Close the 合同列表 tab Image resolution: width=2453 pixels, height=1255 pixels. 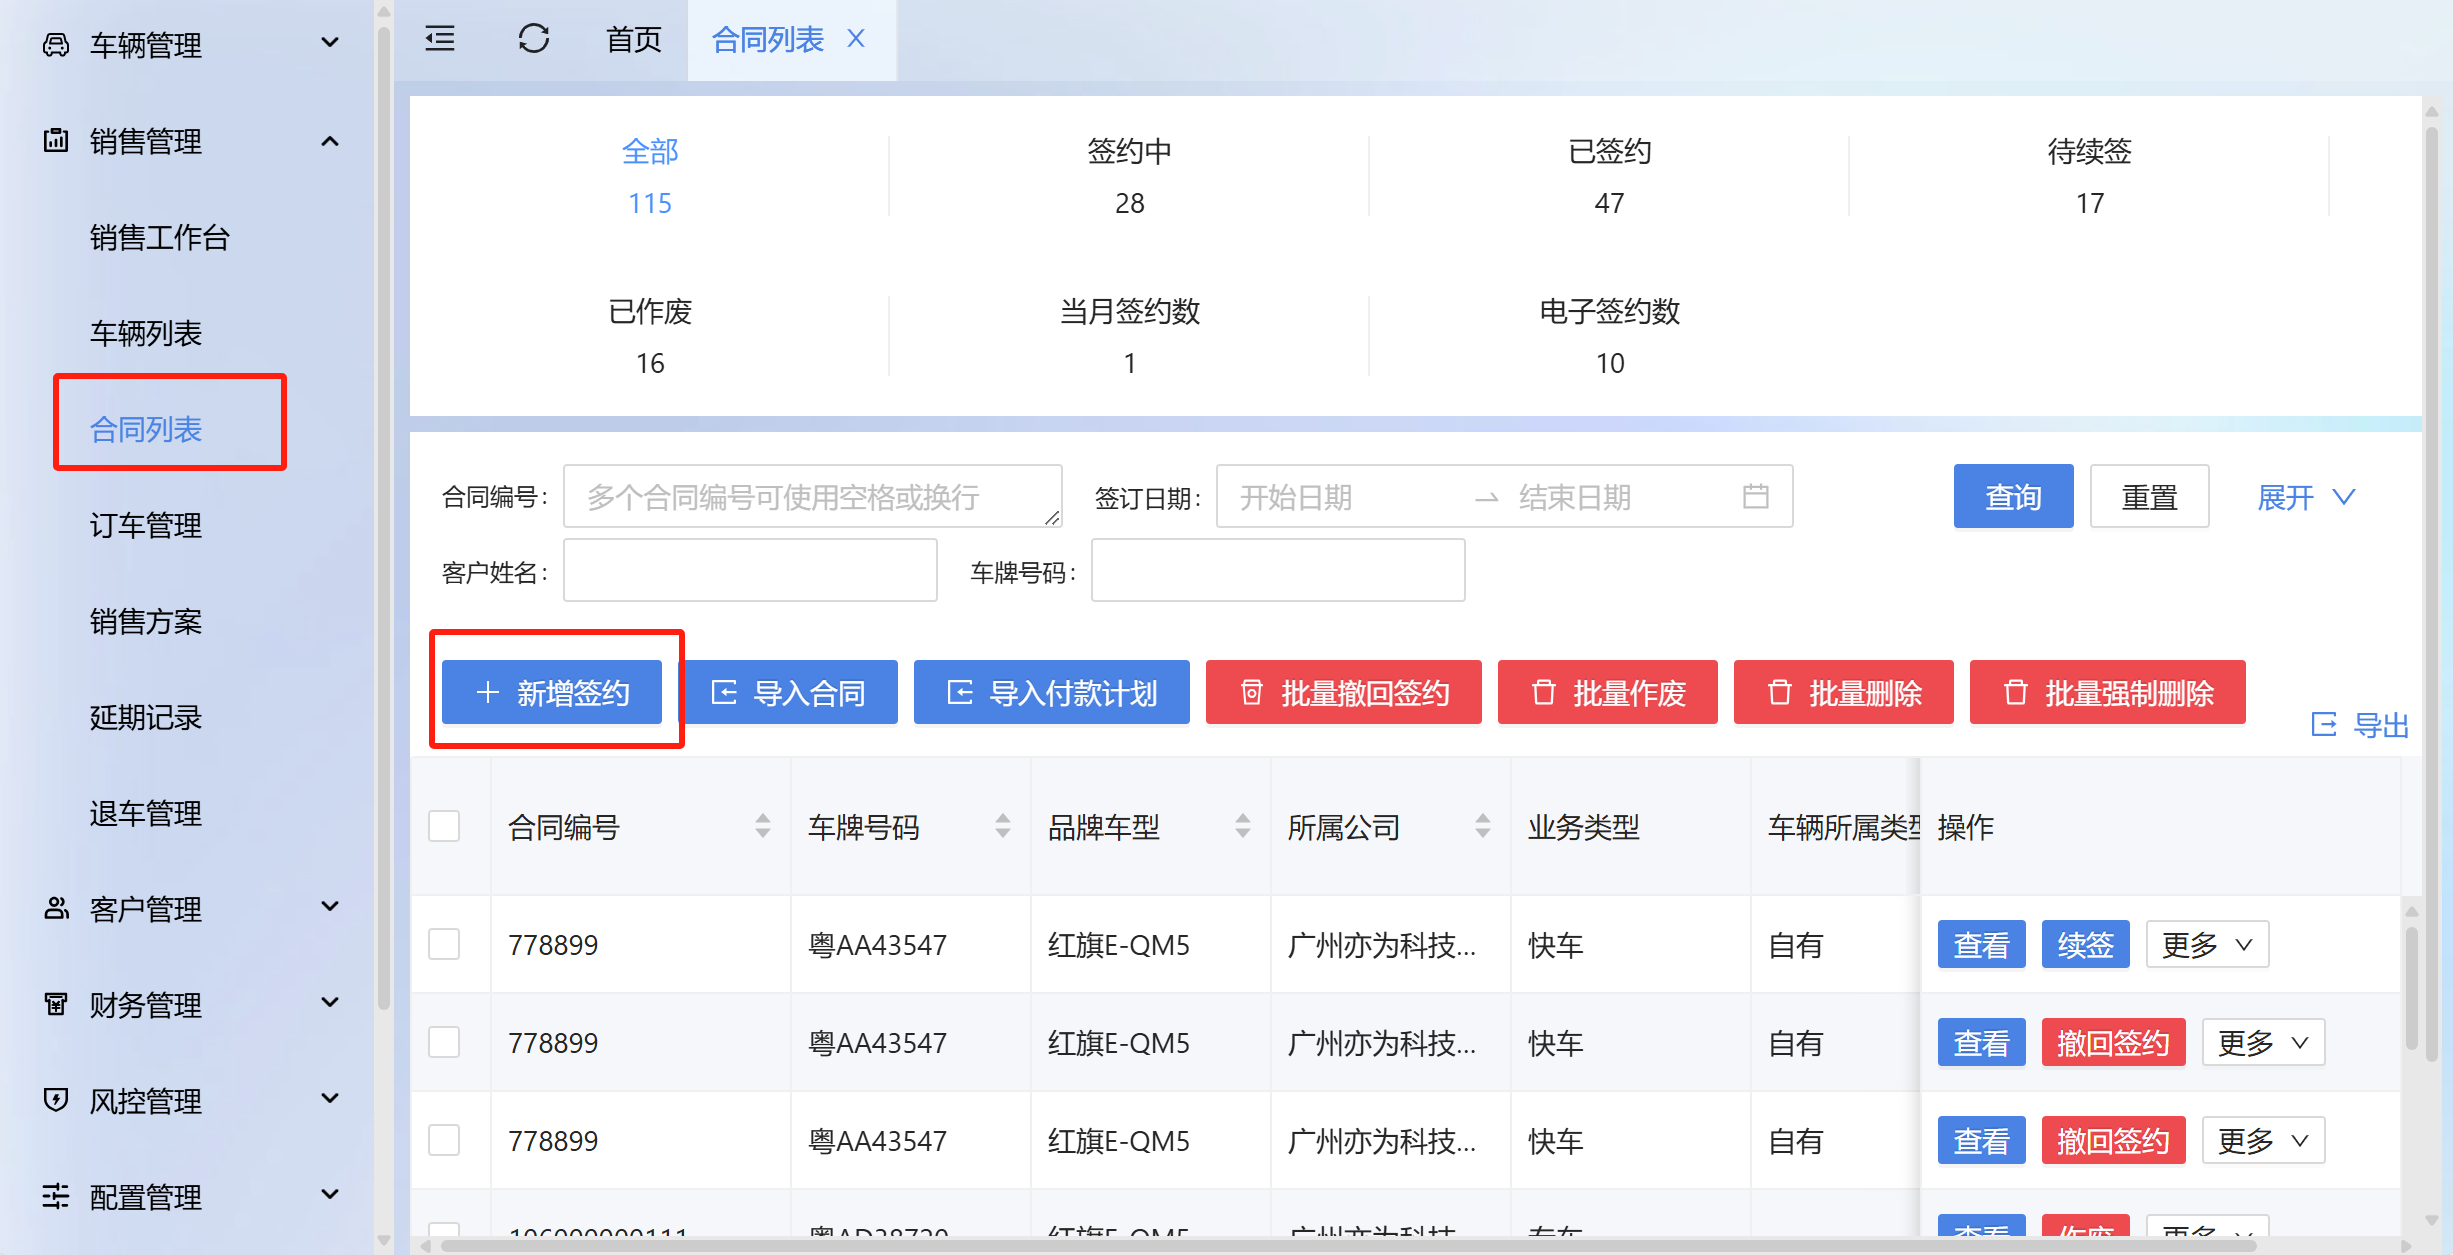click(856, 39)
